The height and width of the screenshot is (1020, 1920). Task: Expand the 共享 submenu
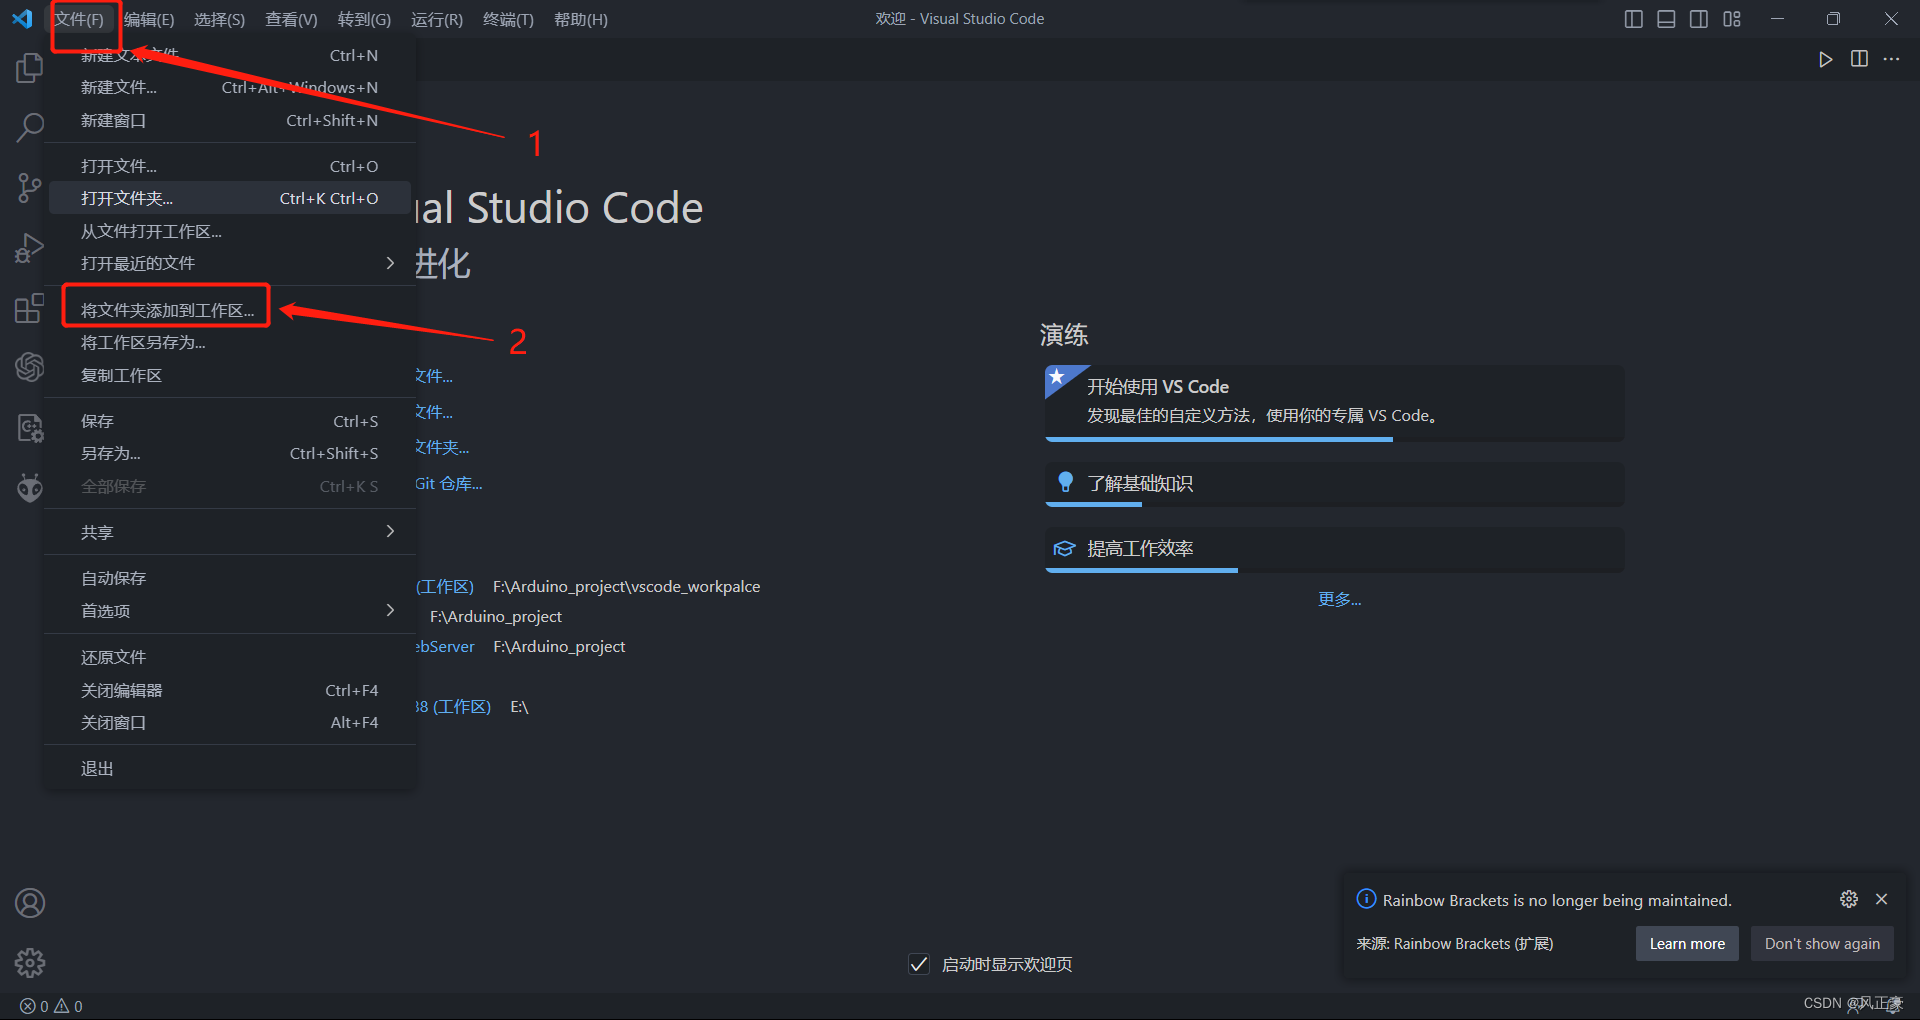(x=230, y=532)
